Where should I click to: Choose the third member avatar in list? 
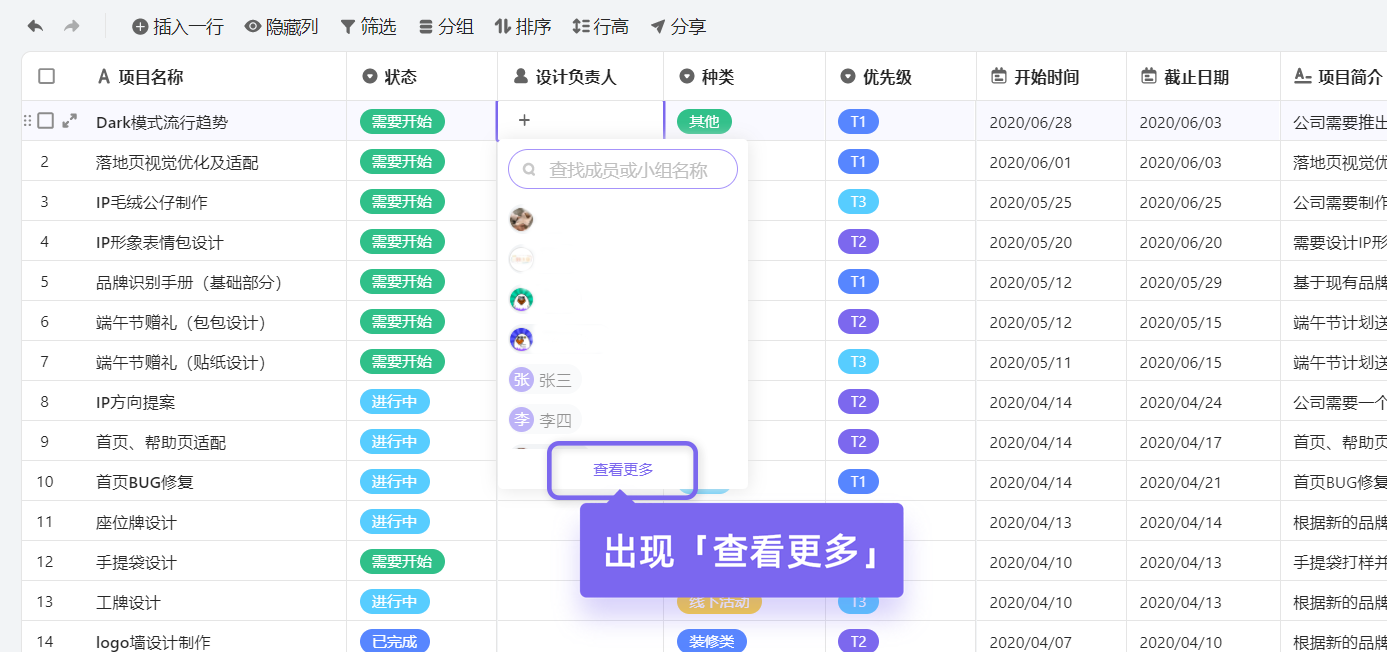521,300
